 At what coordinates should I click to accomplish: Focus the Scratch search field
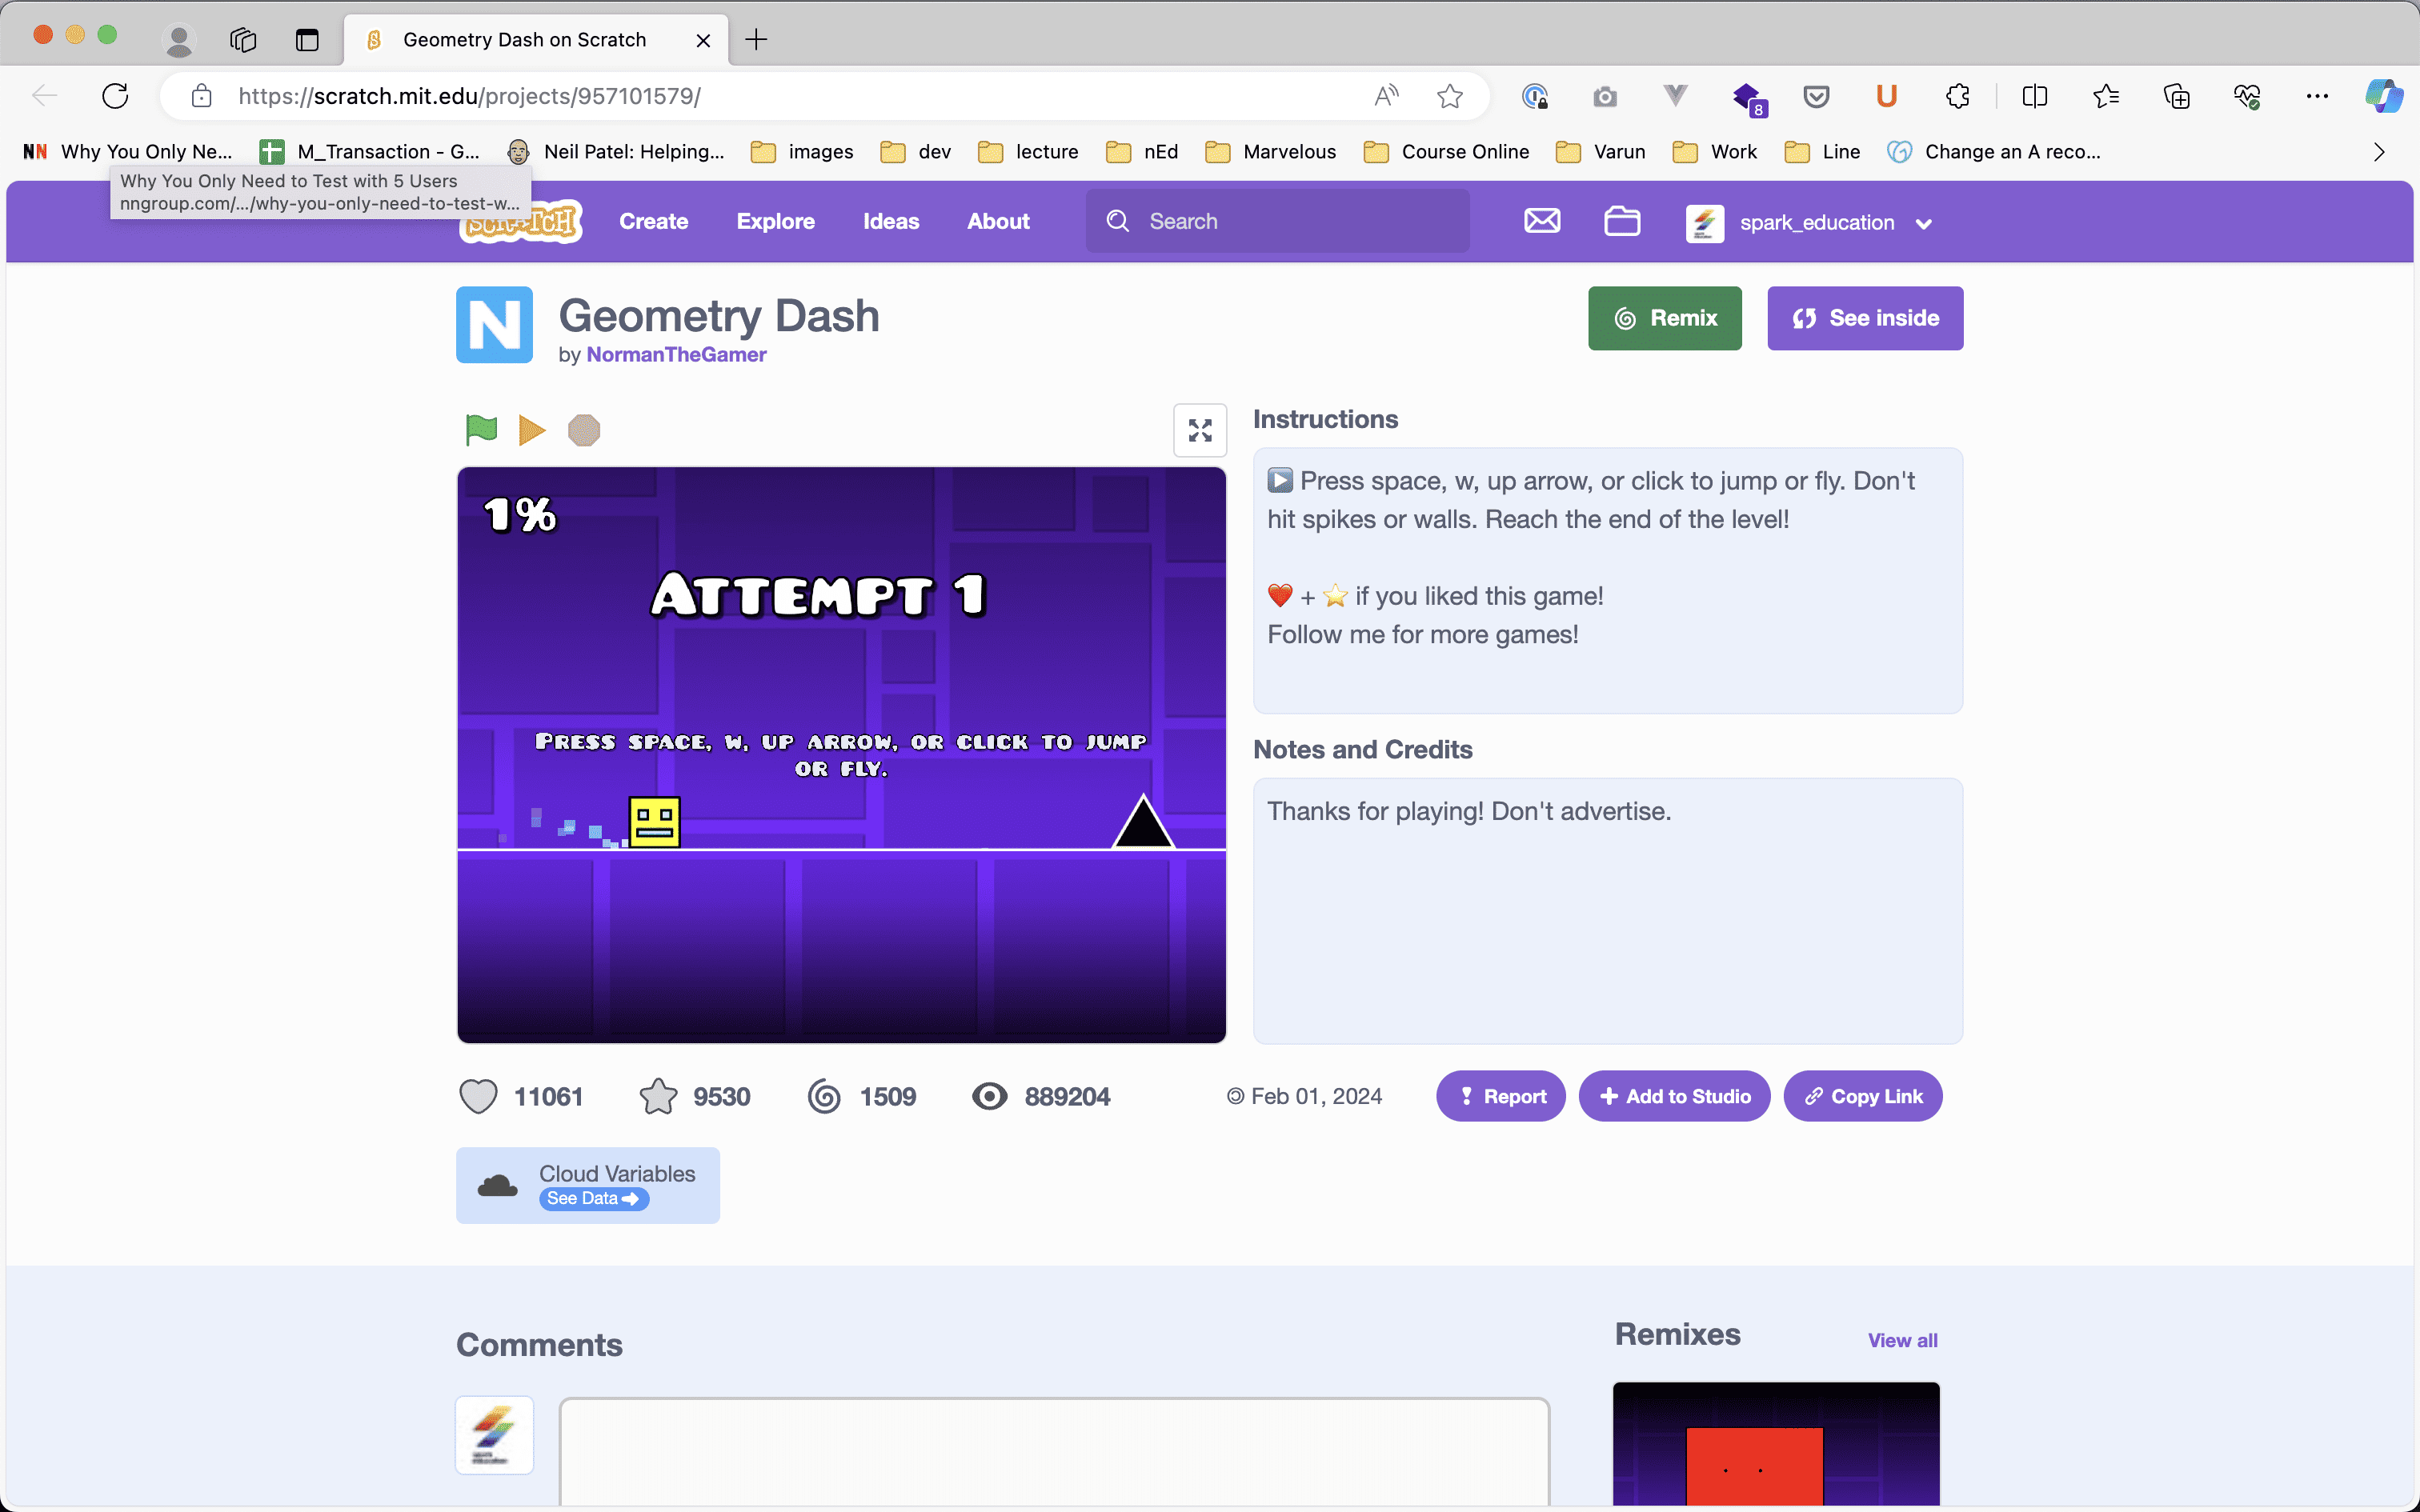click(1277, 221)
